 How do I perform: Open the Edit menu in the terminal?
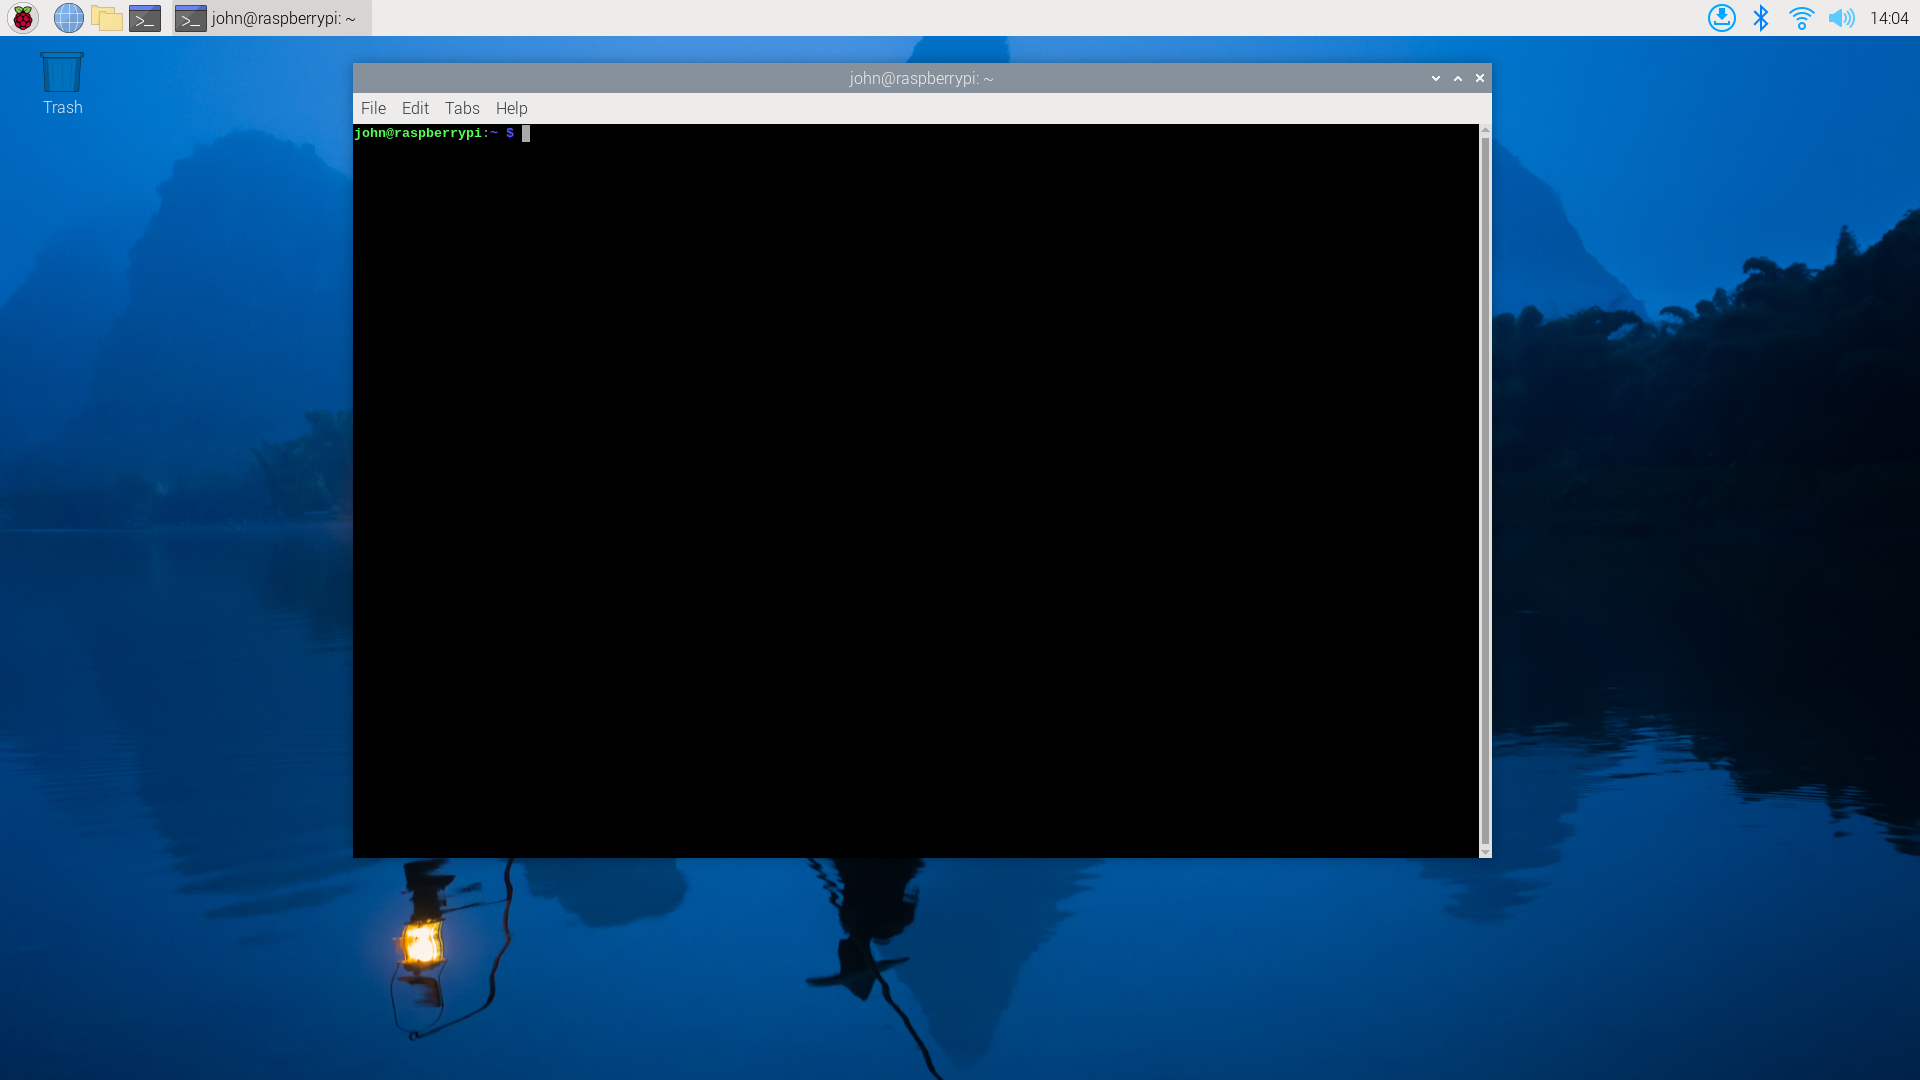[x=415, y=108]
